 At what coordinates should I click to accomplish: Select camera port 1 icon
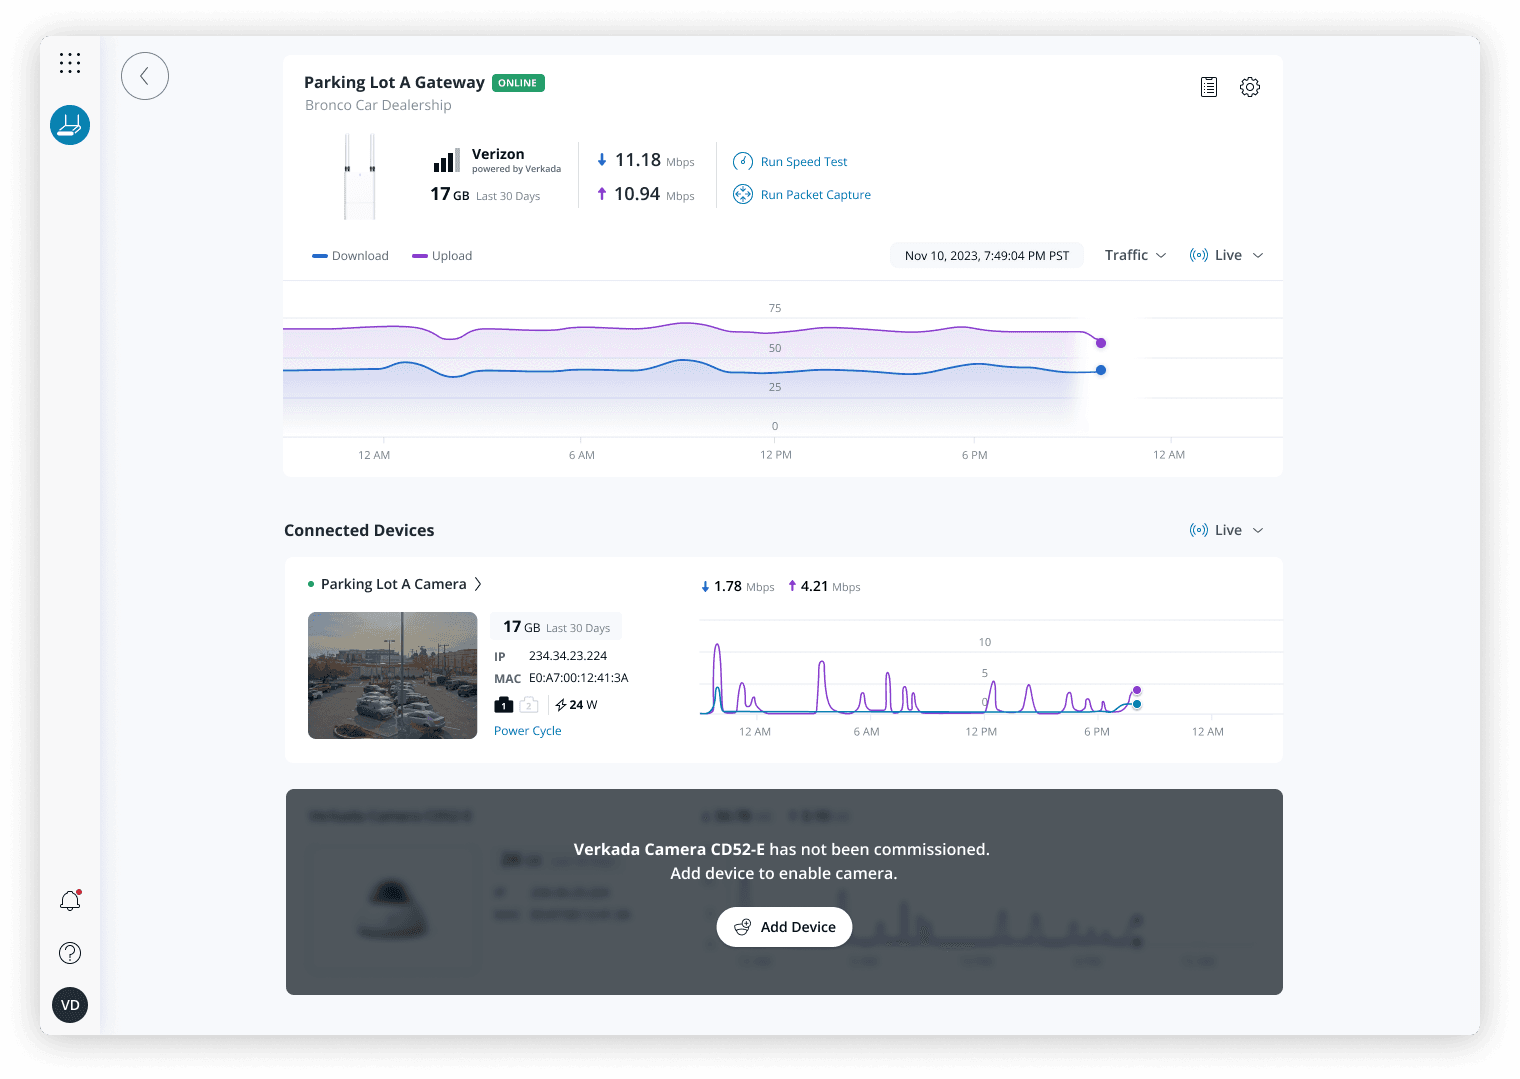pyautogui.click(x=504, y=705)
